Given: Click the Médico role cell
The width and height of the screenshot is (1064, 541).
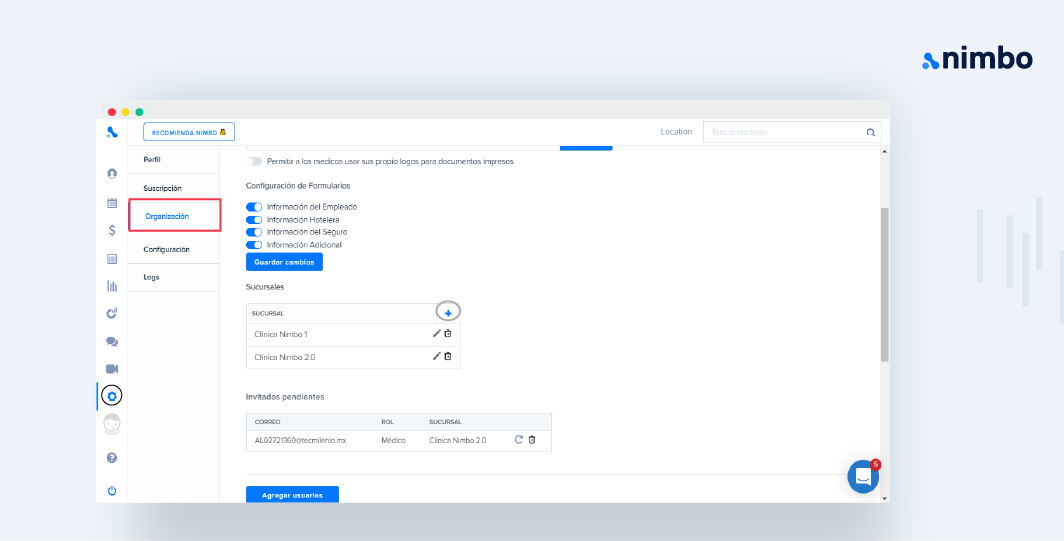Looking at the screenshot, I should point(394,440).
